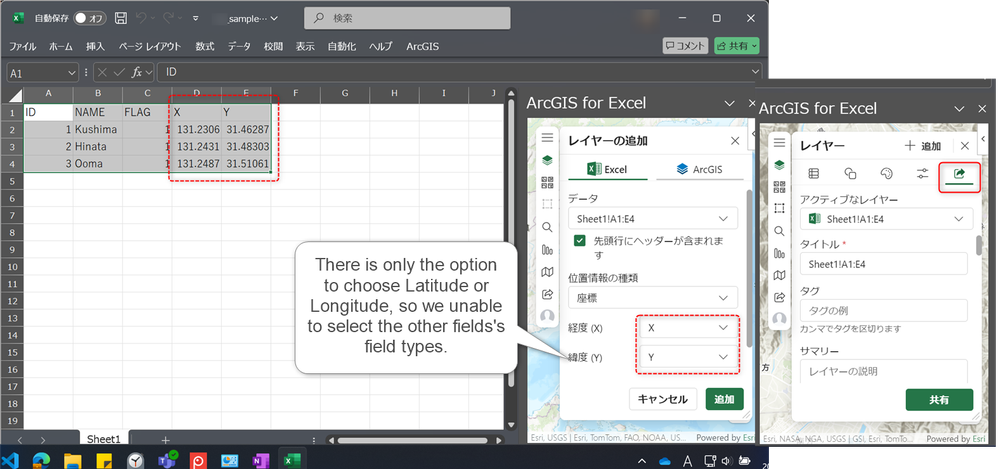Screen dimensions: 999x469
Task: Click Search magnifier icon in Add Layer pane sidebar
Action: pyautogui.click(x=547, y=227)
